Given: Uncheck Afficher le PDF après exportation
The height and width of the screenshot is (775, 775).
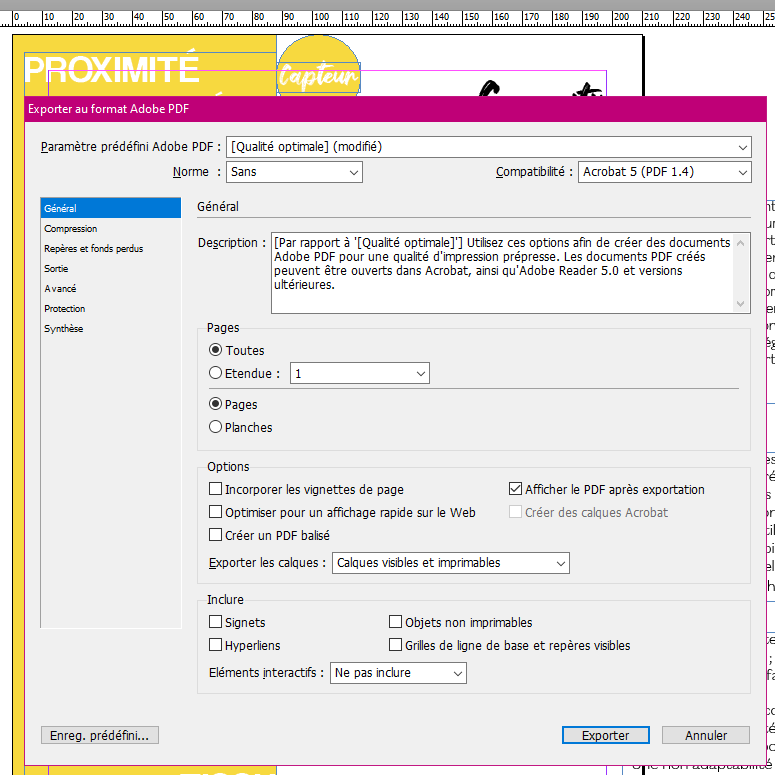Looking at the screenshot, I should click(x=515, y=489).
